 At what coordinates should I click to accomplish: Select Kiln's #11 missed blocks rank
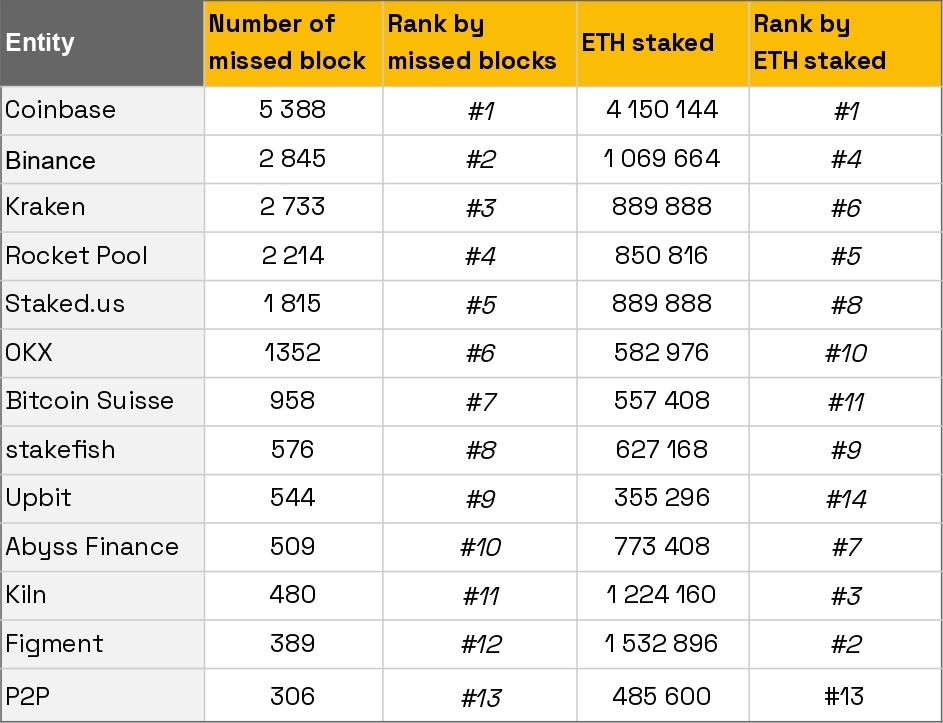point(481,596)
